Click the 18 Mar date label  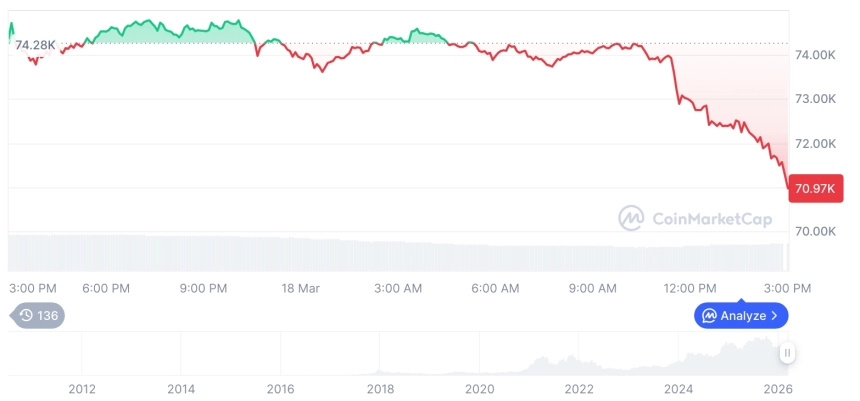[301, 288]
